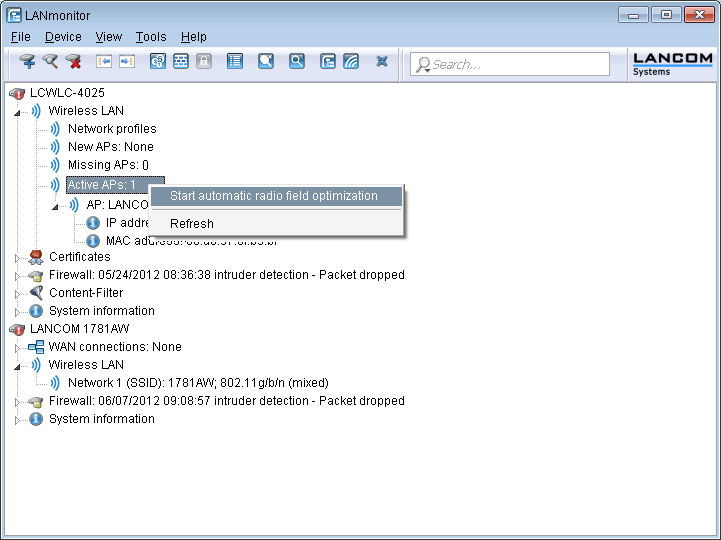Screen dimensions: 721x540
Task: Choose Start automatic radio field optimization
Action: (x=273, y=196)
